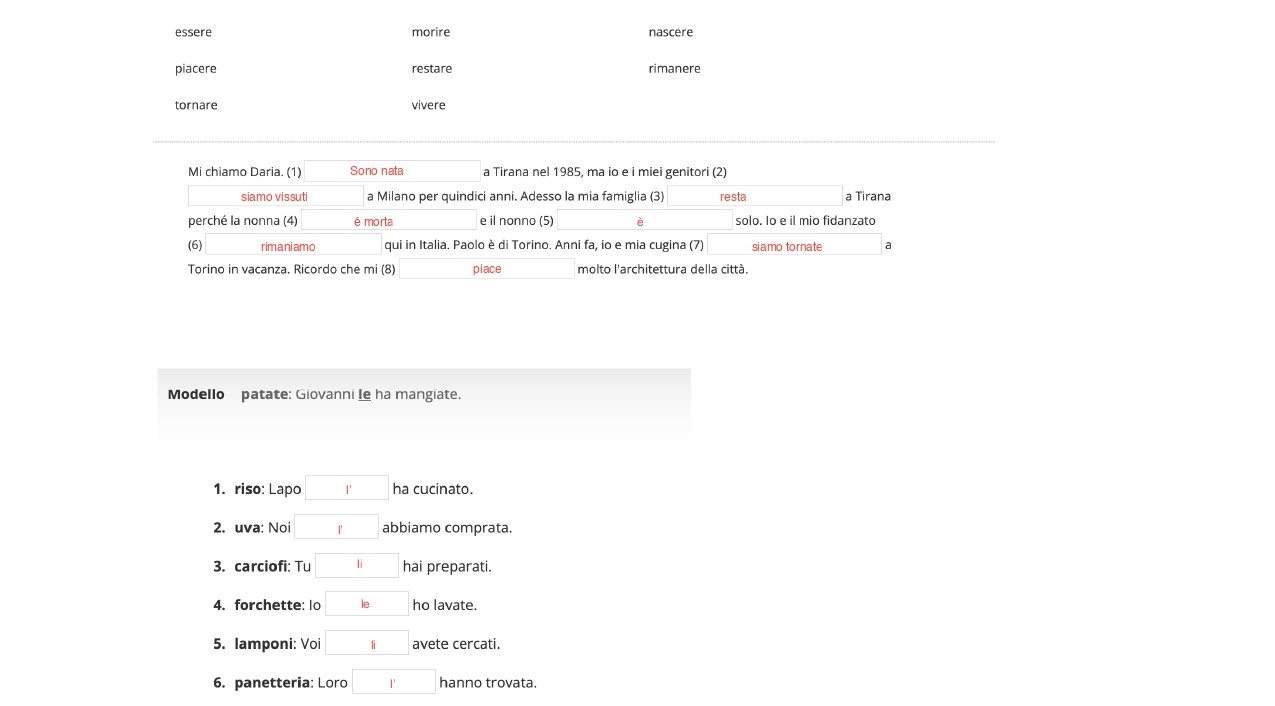Focus the 'é morta' input box

(x=388, y=221)
